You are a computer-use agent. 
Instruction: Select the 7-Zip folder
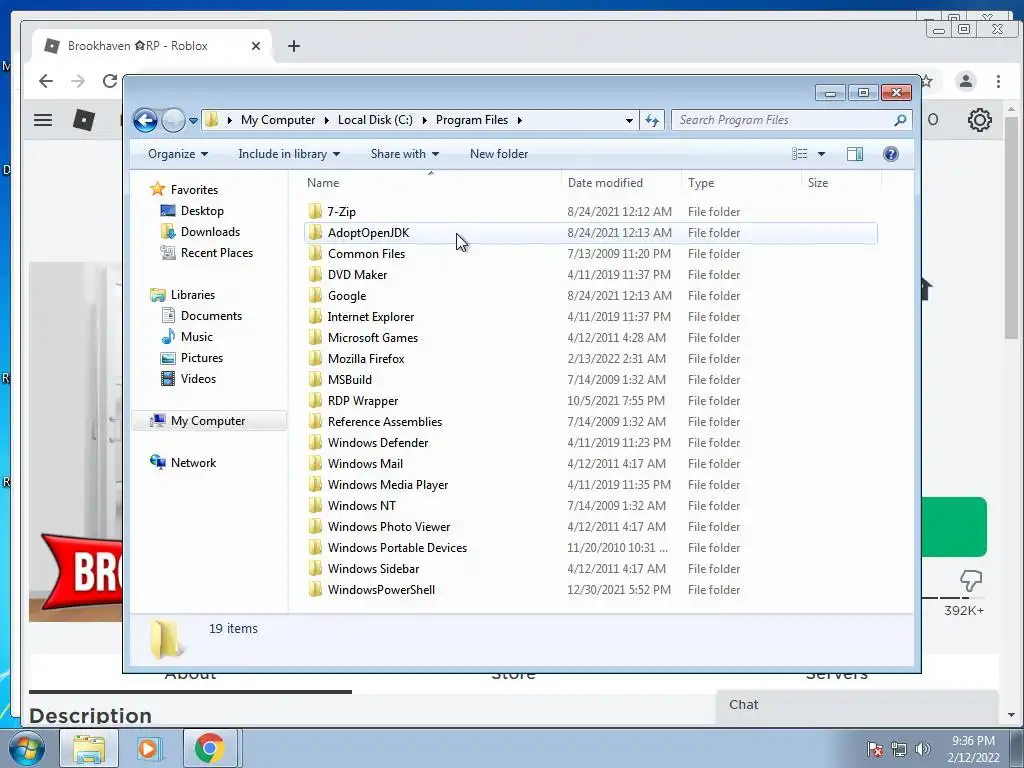590,212
